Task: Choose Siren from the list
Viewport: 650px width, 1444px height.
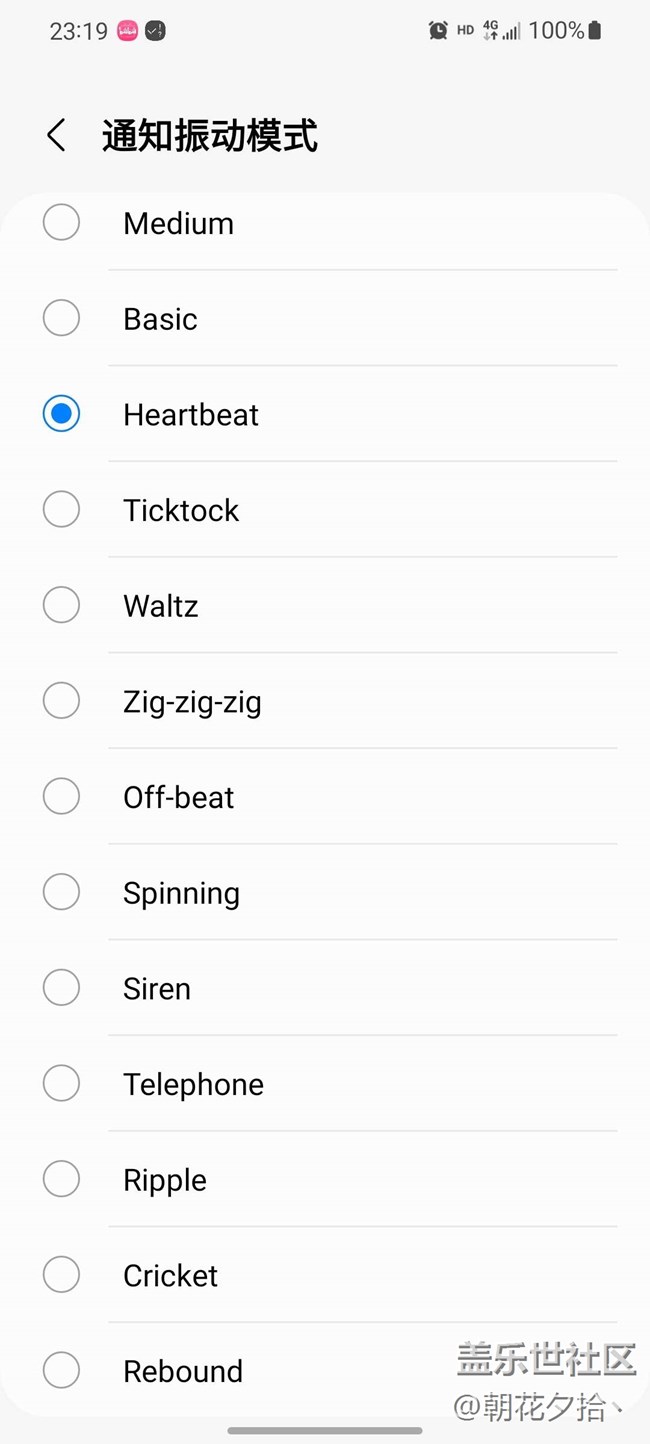Action: pyautogui.click(x=325, y=989)
